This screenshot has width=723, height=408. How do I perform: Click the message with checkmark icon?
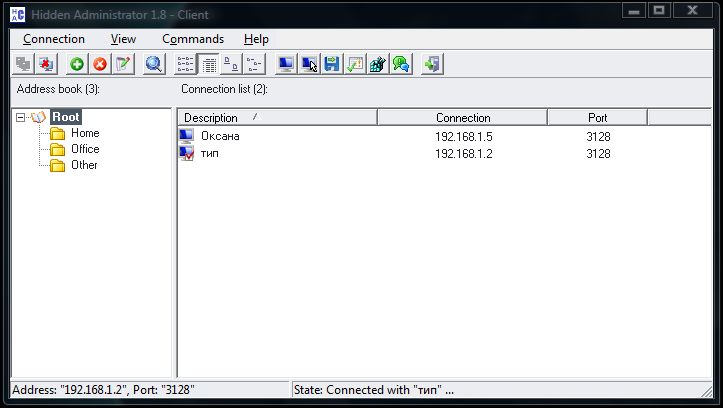pyautogui.click(x=355, y=64)
